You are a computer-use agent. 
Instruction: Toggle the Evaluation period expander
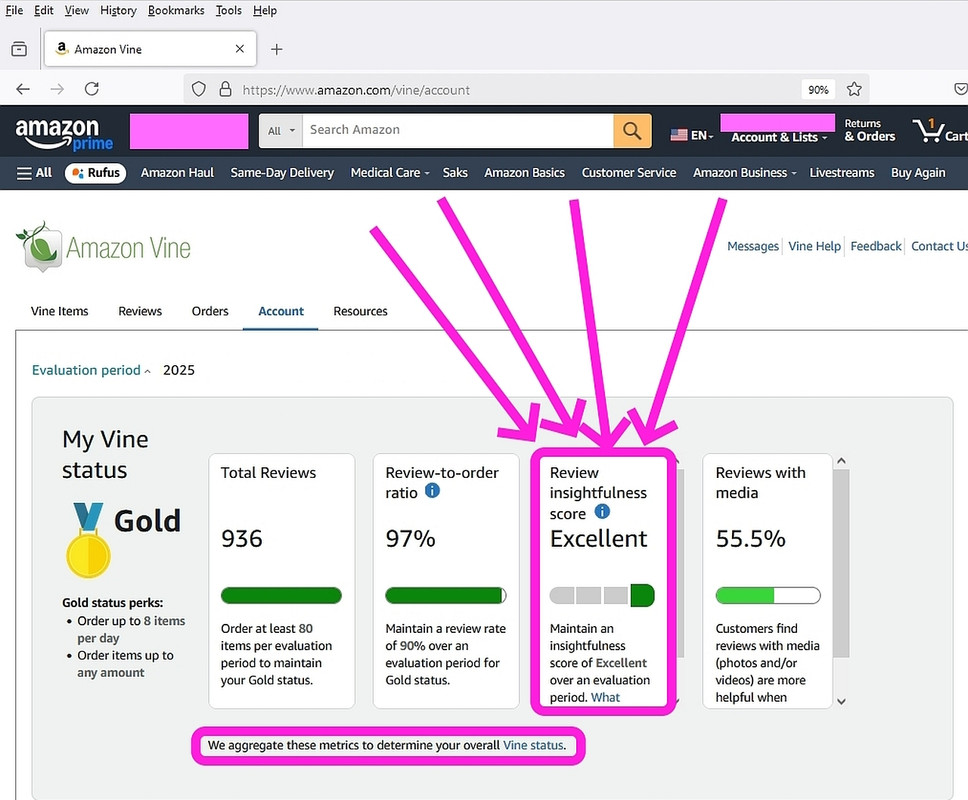coord(91,370)
